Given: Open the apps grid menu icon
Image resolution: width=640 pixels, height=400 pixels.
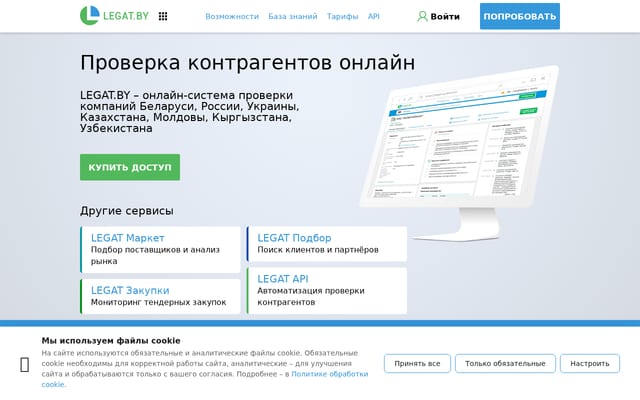Looking at the screenshot, I should tap(163, 16).
